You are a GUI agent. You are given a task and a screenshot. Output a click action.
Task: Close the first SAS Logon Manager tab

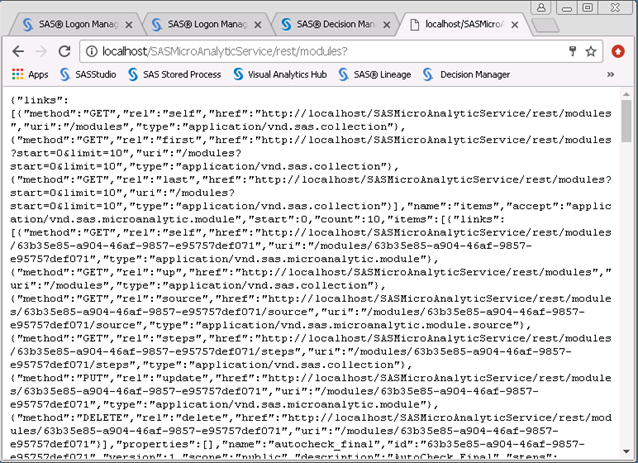129,25
